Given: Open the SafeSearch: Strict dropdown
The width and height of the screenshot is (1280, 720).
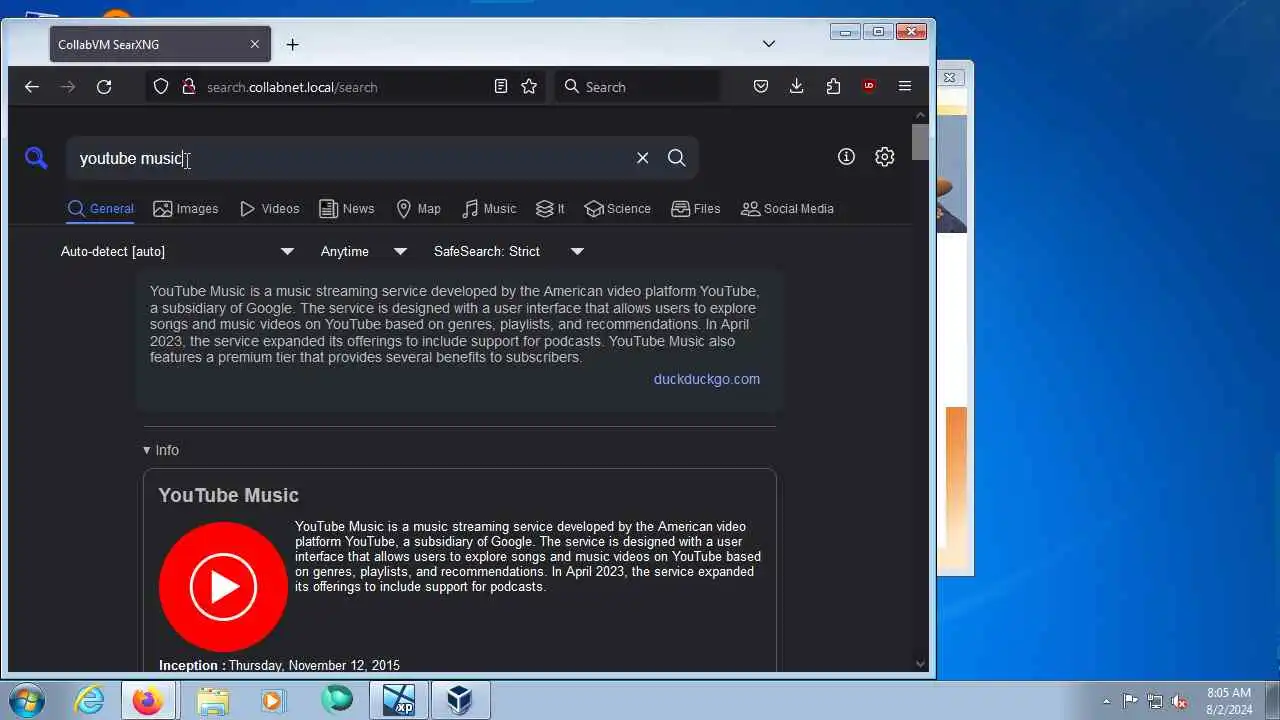Looking at the screenshot, I should pyautogui.click(x=509, y=252).
